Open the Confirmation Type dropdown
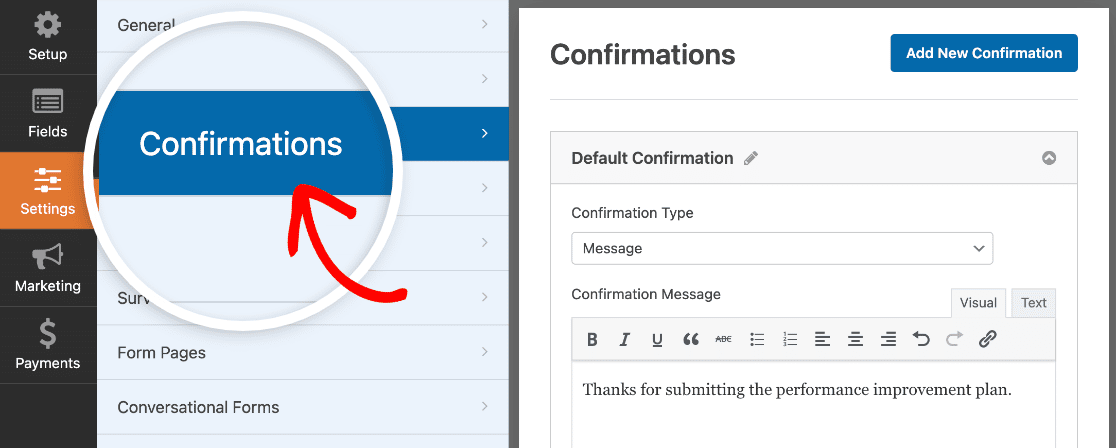Viewport: 1116px width, 448px height. [x=781, y=249]
